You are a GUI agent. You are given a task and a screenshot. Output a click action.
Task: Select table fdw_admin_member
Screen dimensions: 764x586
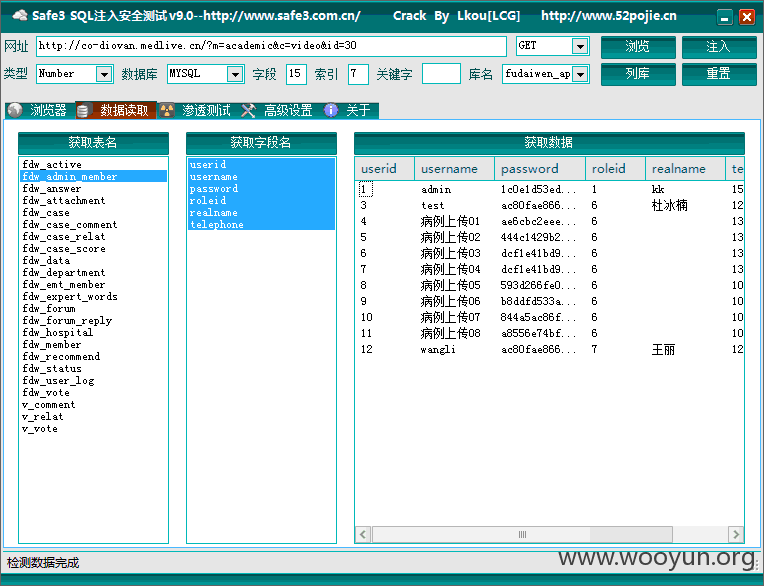coord(93,176)
